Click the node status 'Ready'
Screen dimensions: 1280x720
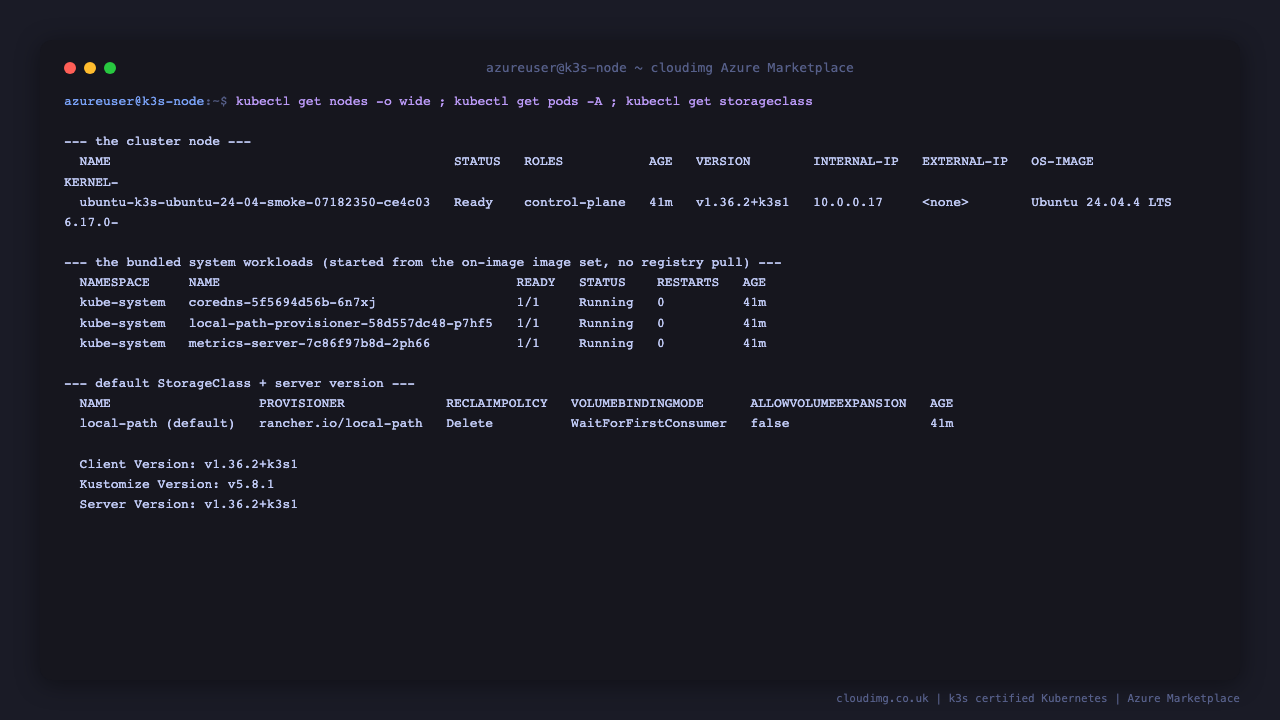point(473,202)
